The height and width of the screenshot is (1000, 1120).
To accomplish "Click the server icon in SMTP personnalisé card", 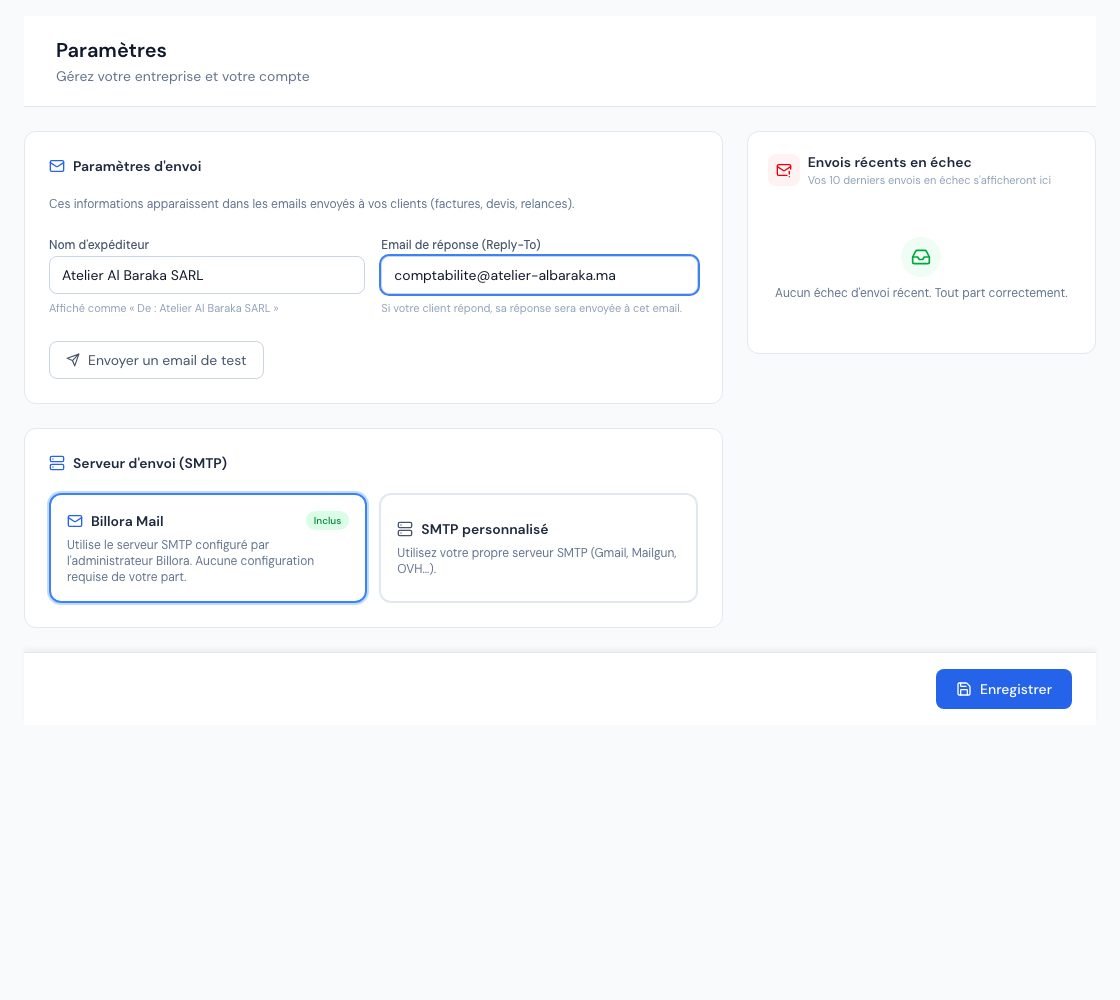I will [x=405, y=529].
